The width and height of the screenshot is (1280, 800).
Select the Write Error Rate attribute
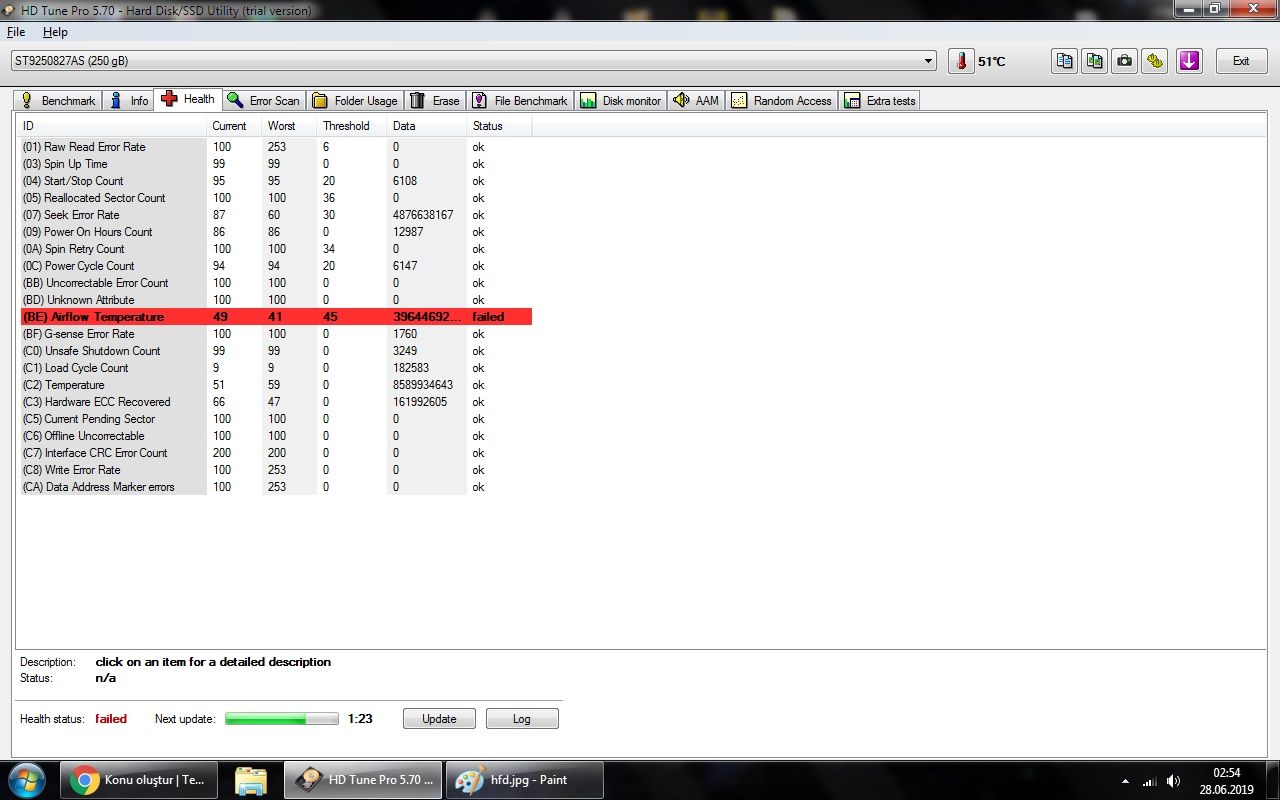[x=276, y=470]
